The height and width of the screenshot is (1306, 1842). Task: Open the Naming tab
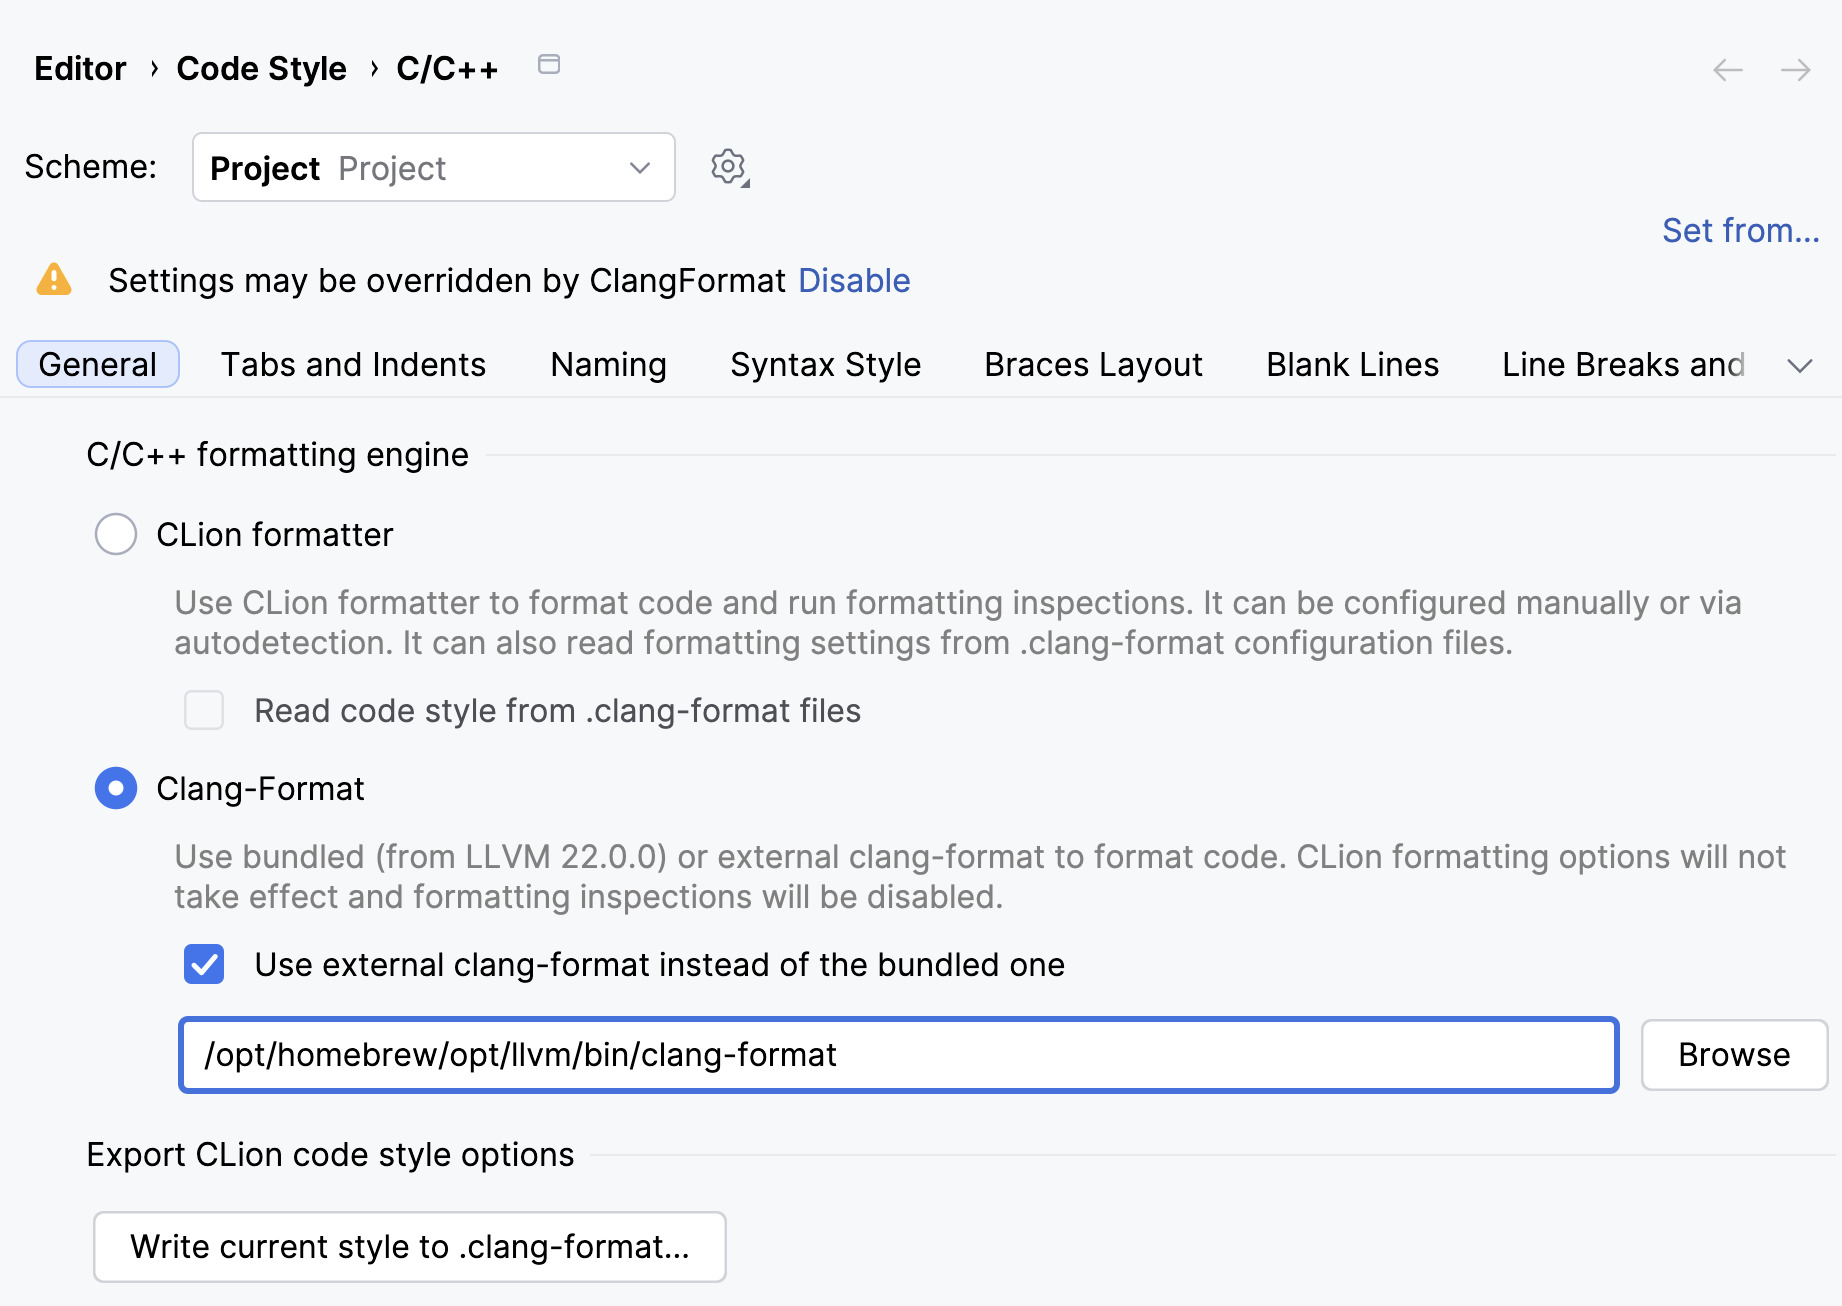[608, 364]
